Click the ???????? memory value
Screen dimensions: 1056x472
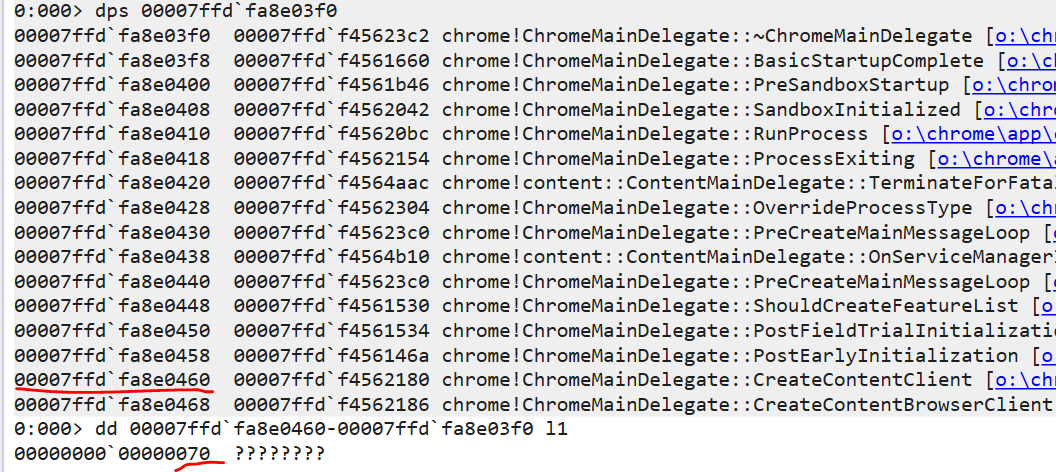point(280,454)
